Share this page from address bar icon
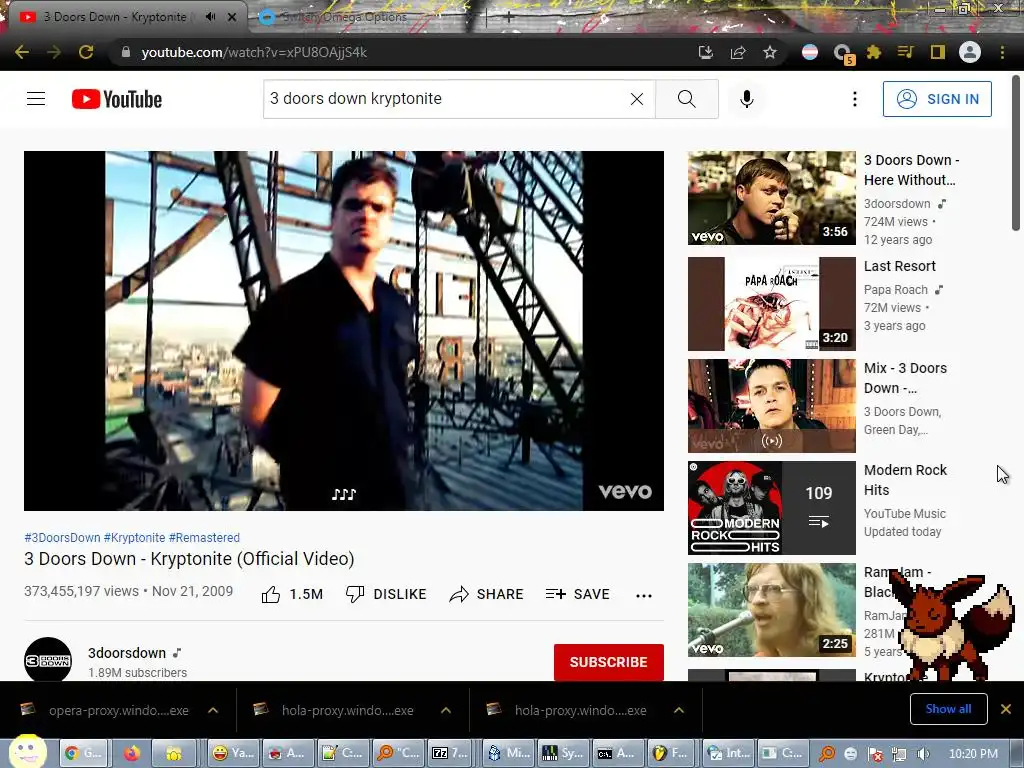 [x=738, y=52]
